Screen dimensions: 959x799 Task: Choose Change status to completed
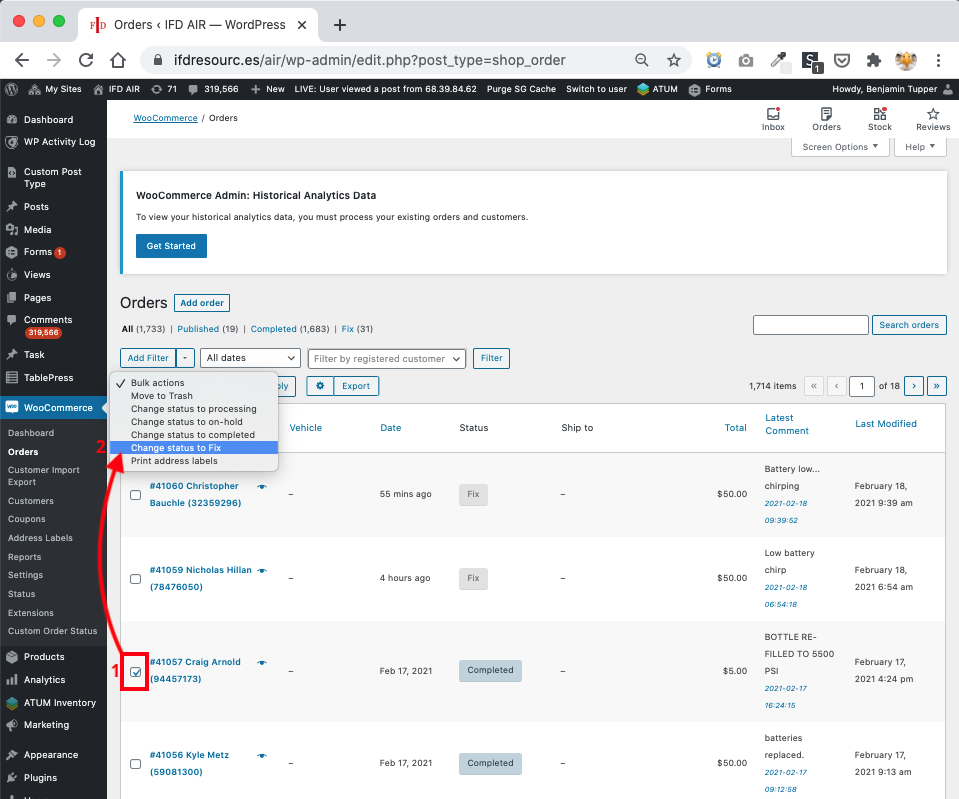click(194, 435)
